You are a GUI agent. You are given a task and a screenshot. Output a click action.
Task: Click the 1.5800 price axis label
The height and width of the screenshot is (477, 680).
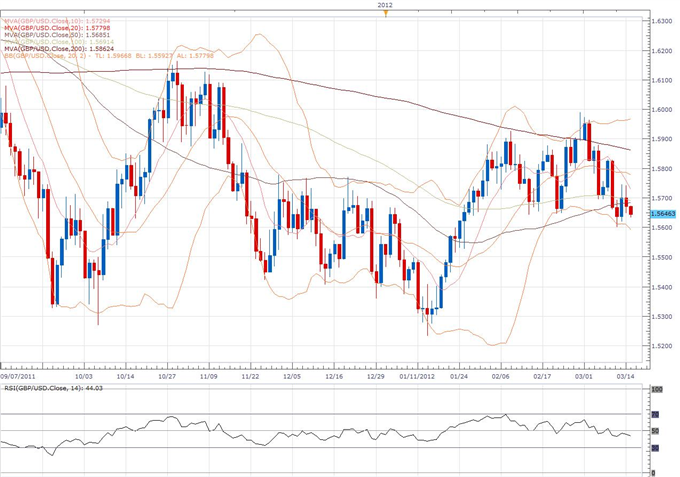click(x=662, y=169)
